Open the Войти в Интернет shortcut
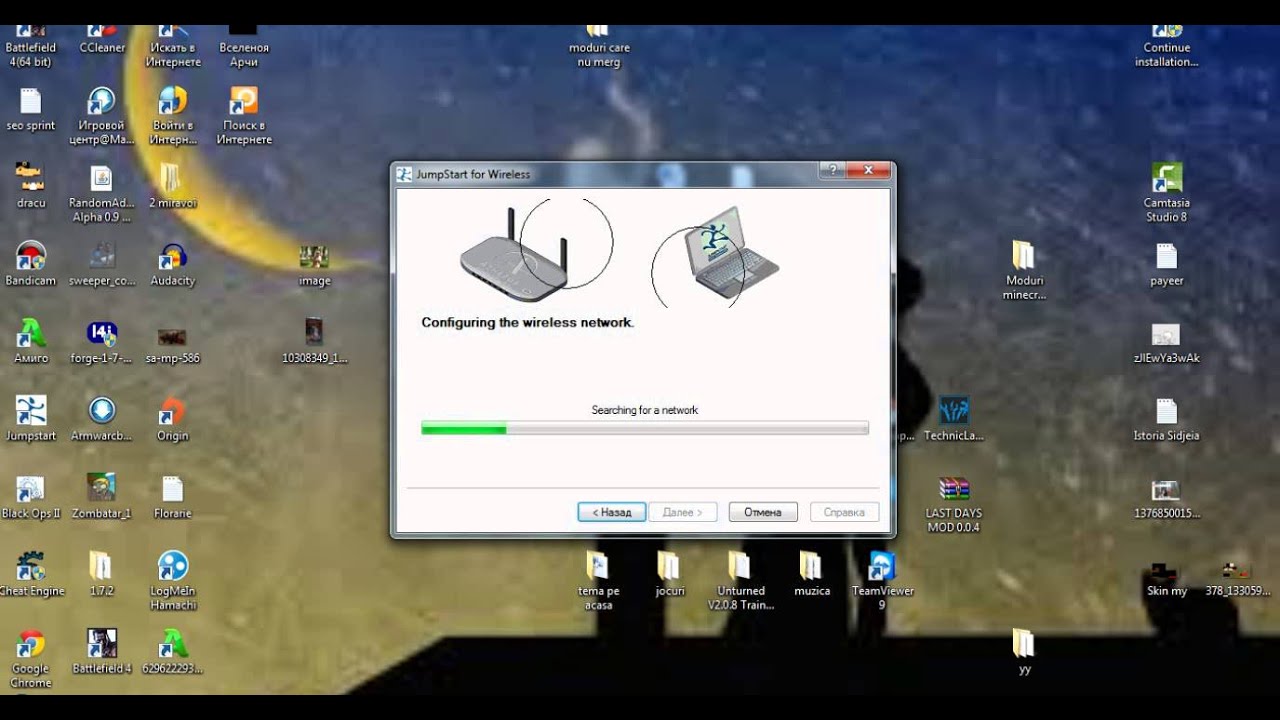Viewport: 1280px width, 720px height. point(172,116)
